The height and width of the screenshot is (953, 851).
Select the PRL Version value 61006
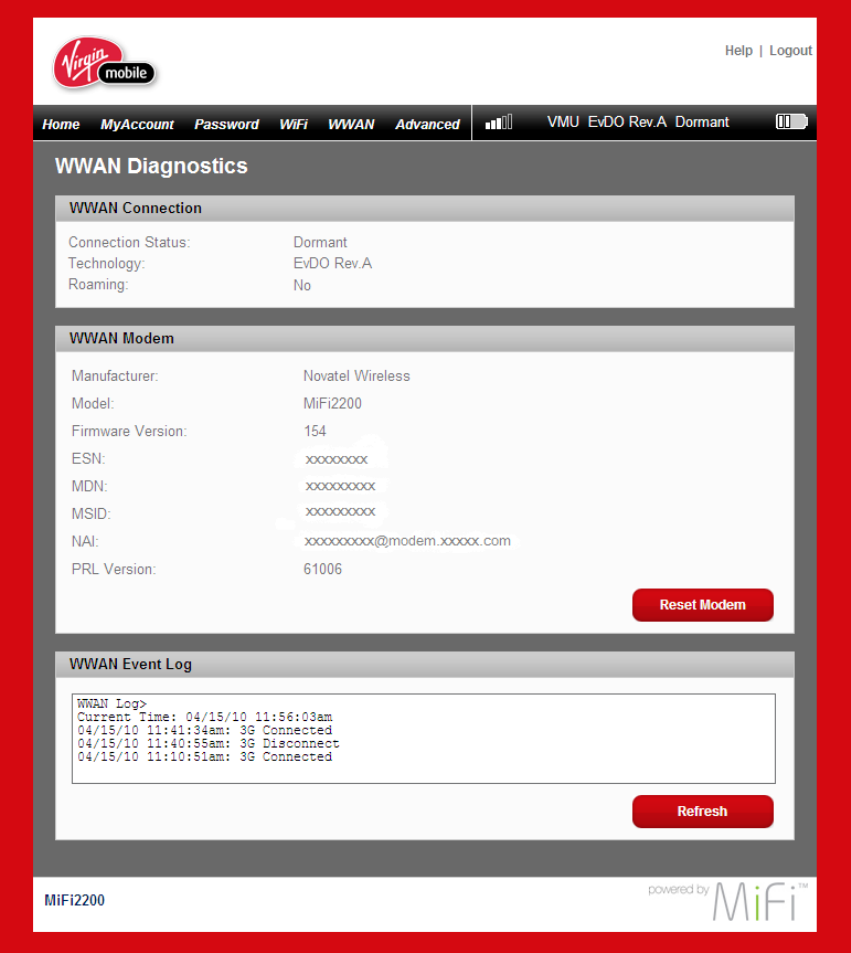click(x=323, y=569)
